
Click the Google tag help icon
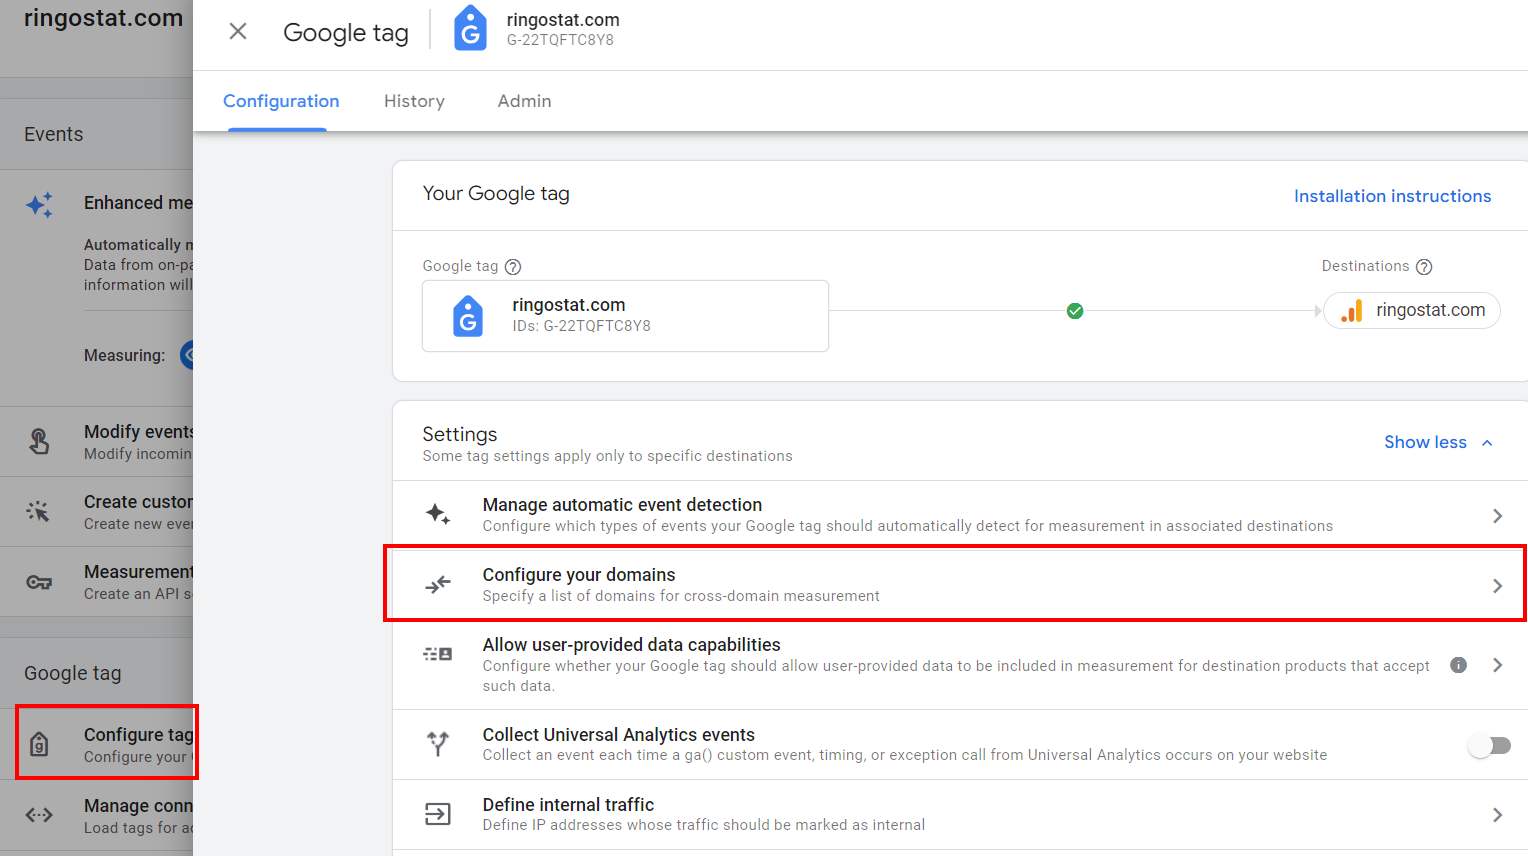[x=513, y=267]
